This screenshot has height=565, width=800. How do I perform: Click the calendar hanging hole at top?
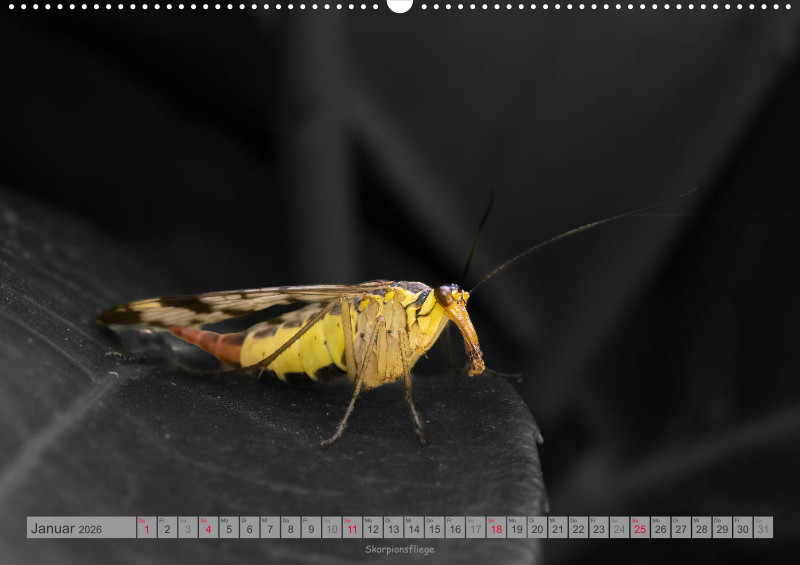[399, 5]
